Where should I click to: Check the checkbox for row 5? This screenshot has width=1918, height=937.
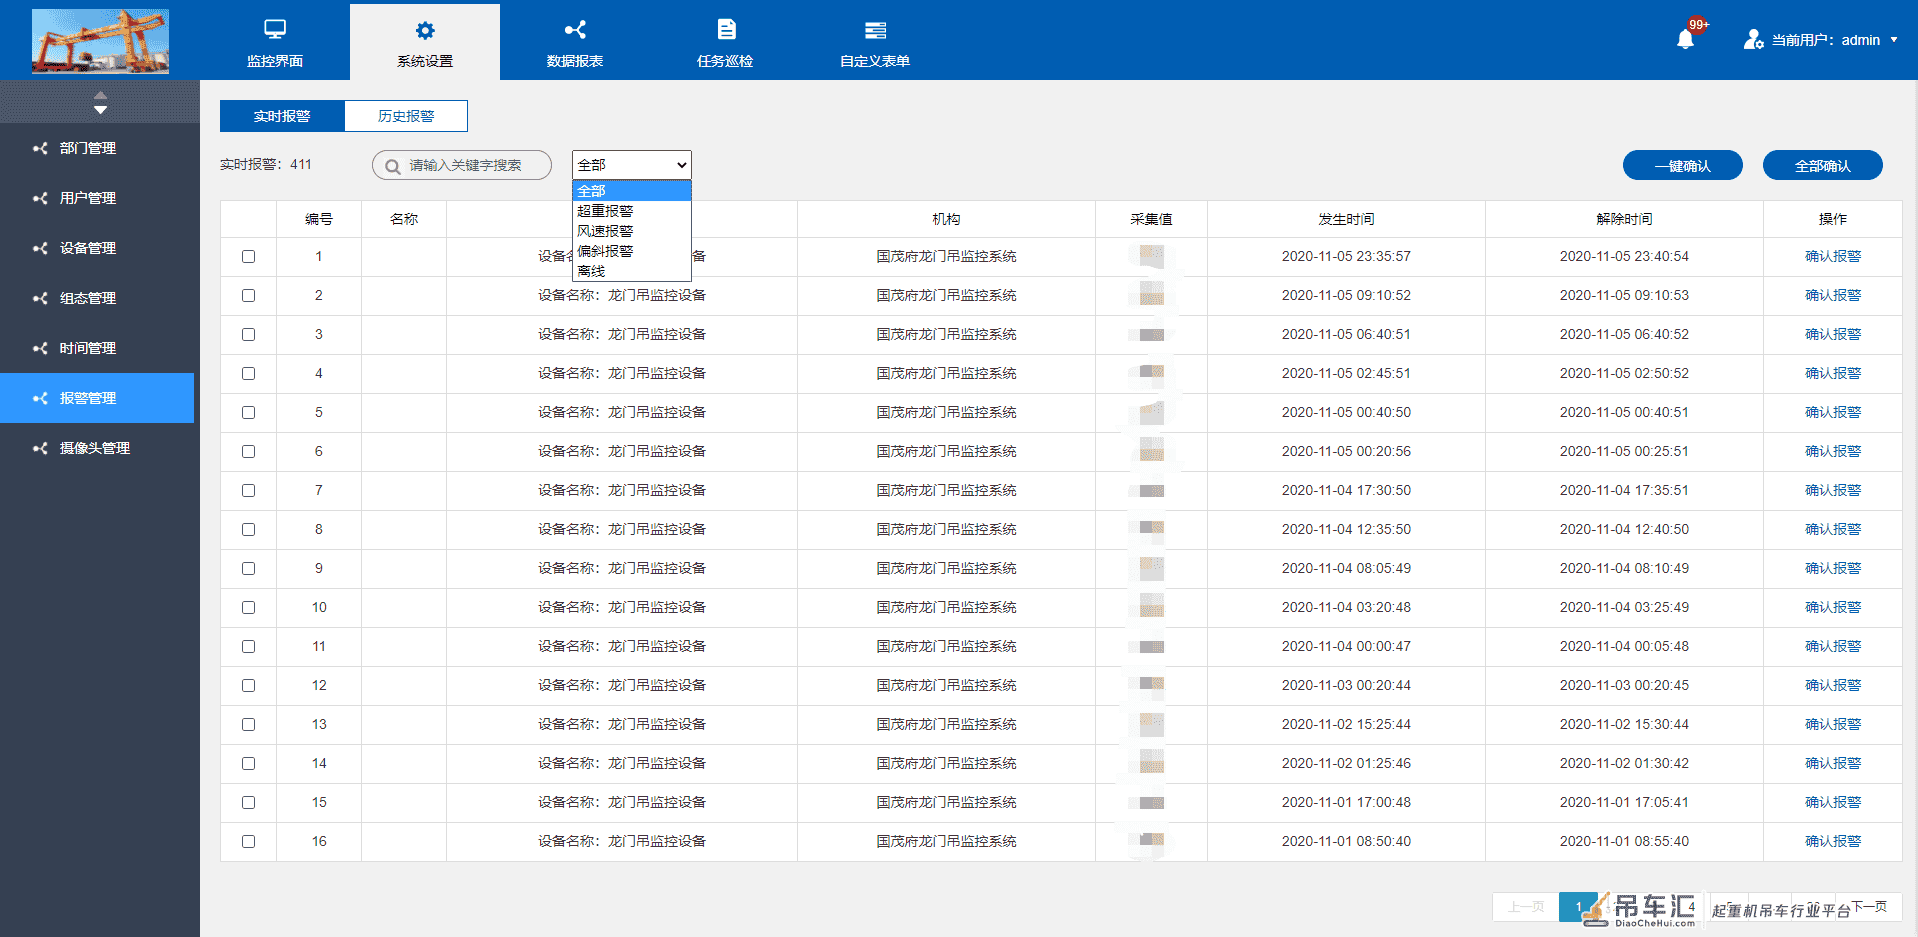pyautogui.click(x=248, y=412)
